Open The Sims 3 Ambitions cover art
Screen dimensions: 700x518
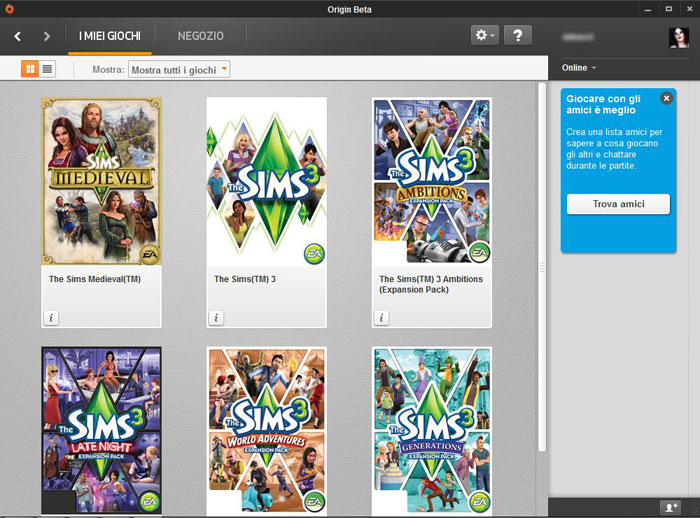pos(432,182)
